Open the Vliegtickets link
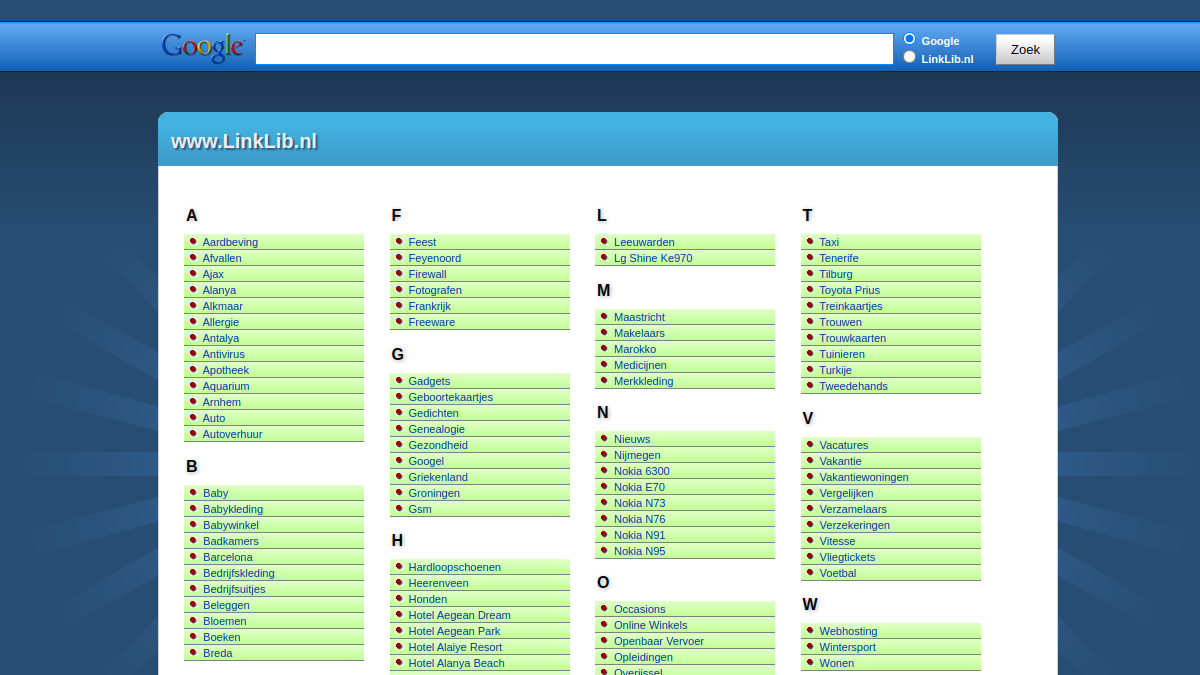This screenshot has height=675, width=1200. [x=847, y=557]
